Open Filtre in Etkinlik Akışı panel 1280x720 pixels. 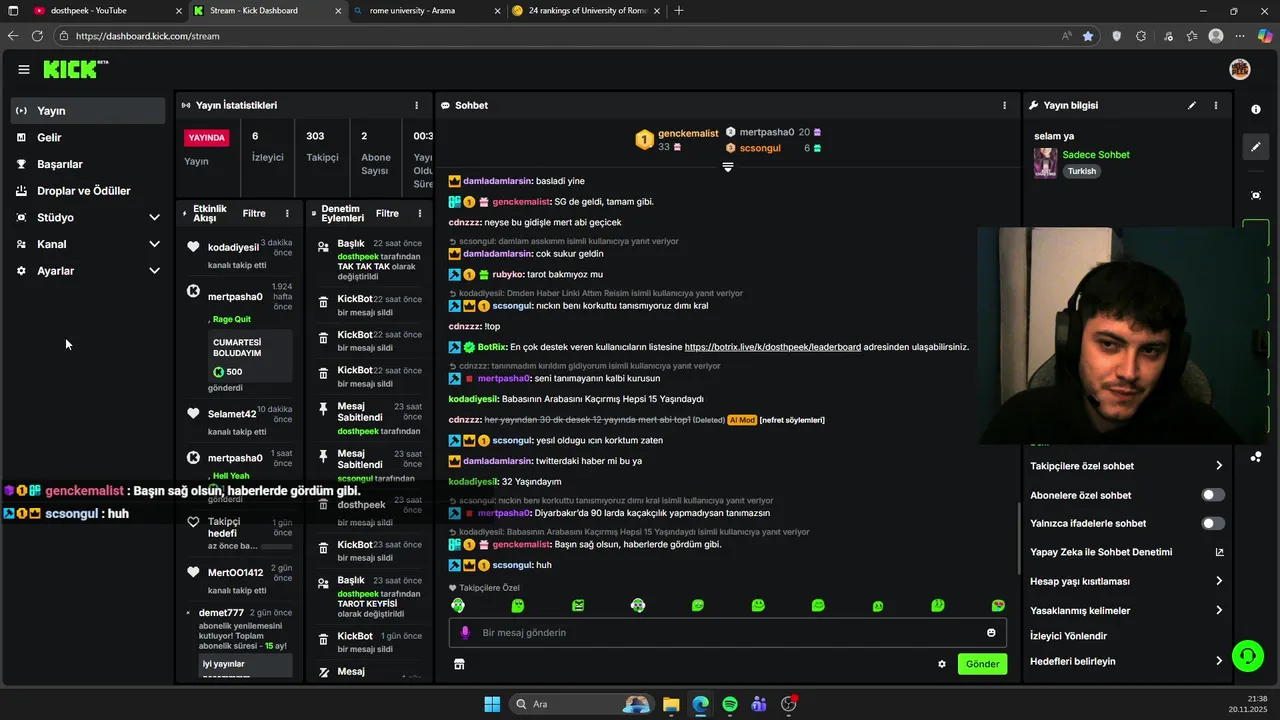254,213
